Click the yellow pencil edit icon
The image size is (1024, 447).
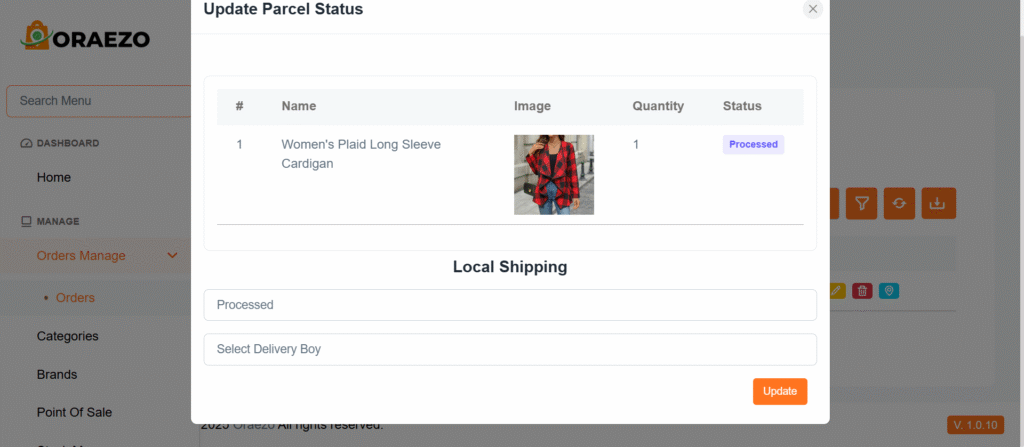(837, 291)
